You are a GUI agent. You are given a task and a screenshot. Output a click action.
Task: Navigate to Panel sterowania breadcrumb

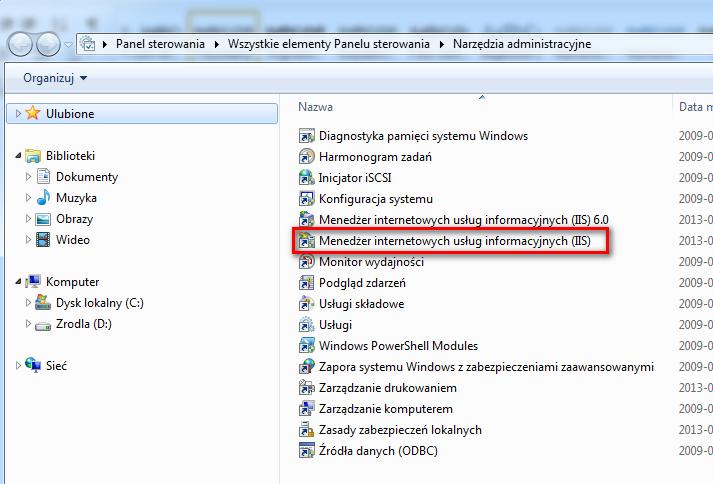pyautogui.click(x=161, y=44)
